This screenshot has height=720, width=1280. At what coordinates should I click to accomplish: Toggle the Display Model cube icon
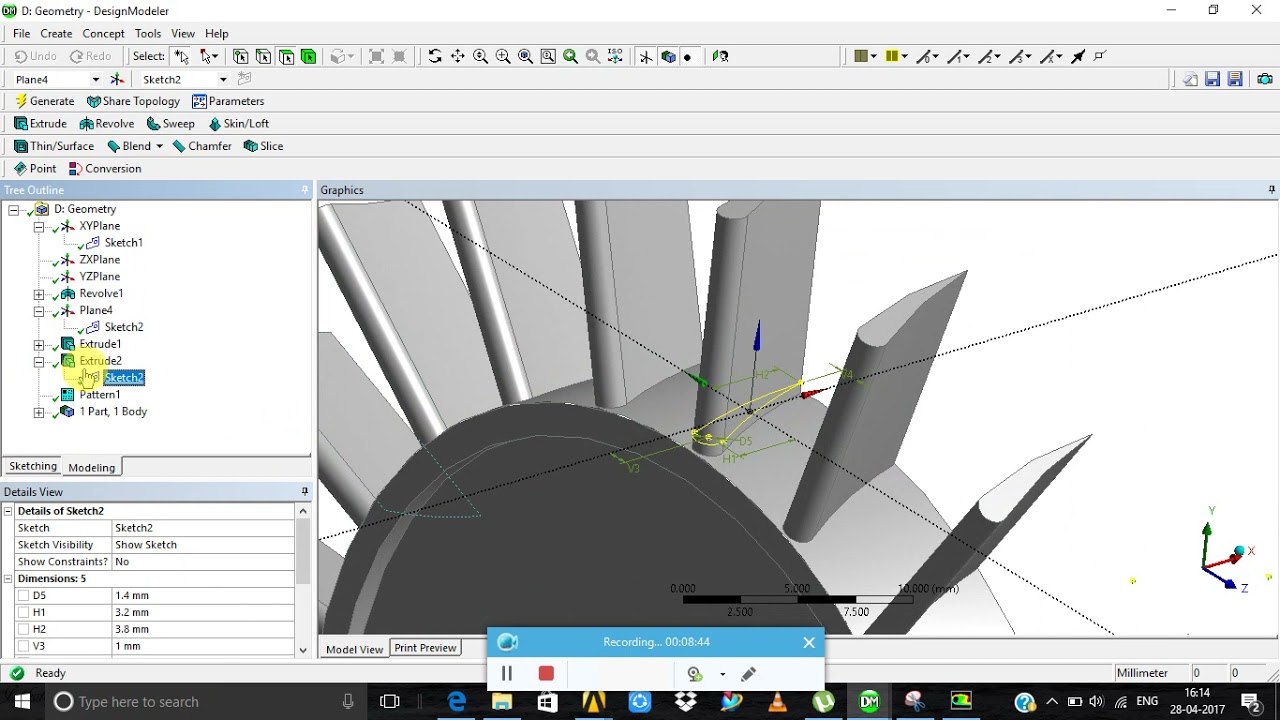pyautogui.click(x=668, y=56)
